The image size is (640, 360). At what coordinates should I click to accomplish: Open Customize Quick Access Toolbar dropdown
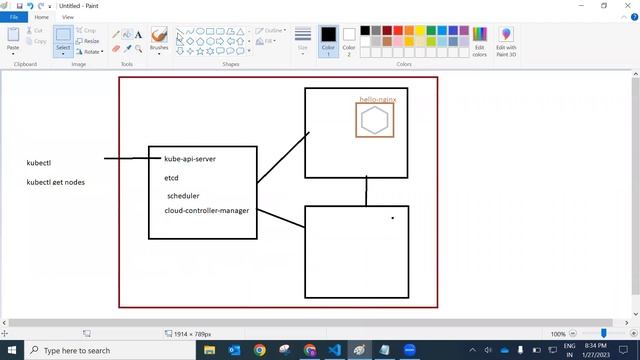pyautogui.click(x=50, y=7)
